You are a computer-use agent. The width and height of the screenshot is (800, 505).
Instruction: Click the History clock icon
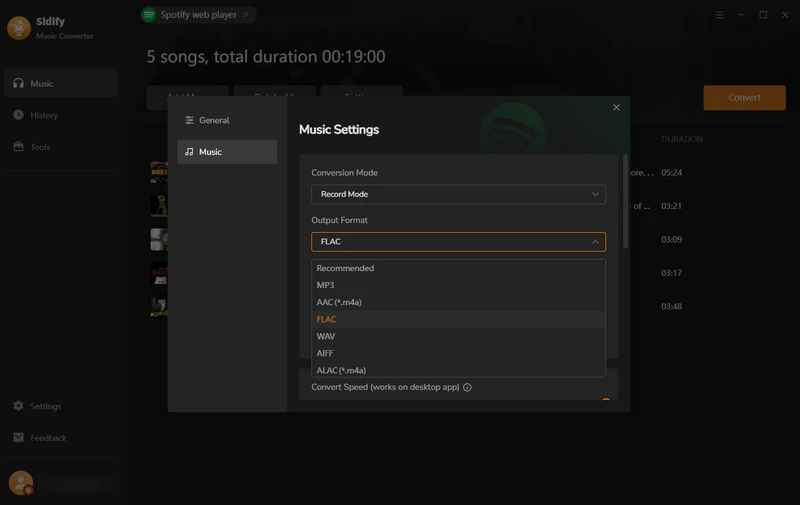pyautogui.click(x=18, y=115)
